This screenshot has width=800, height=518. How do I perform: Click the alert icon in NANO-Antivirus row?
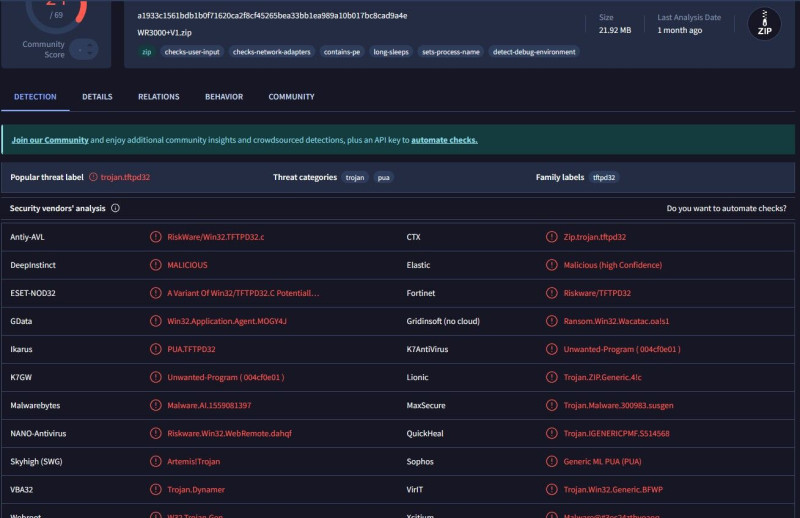pyautogui.click(x=156, y=433)
